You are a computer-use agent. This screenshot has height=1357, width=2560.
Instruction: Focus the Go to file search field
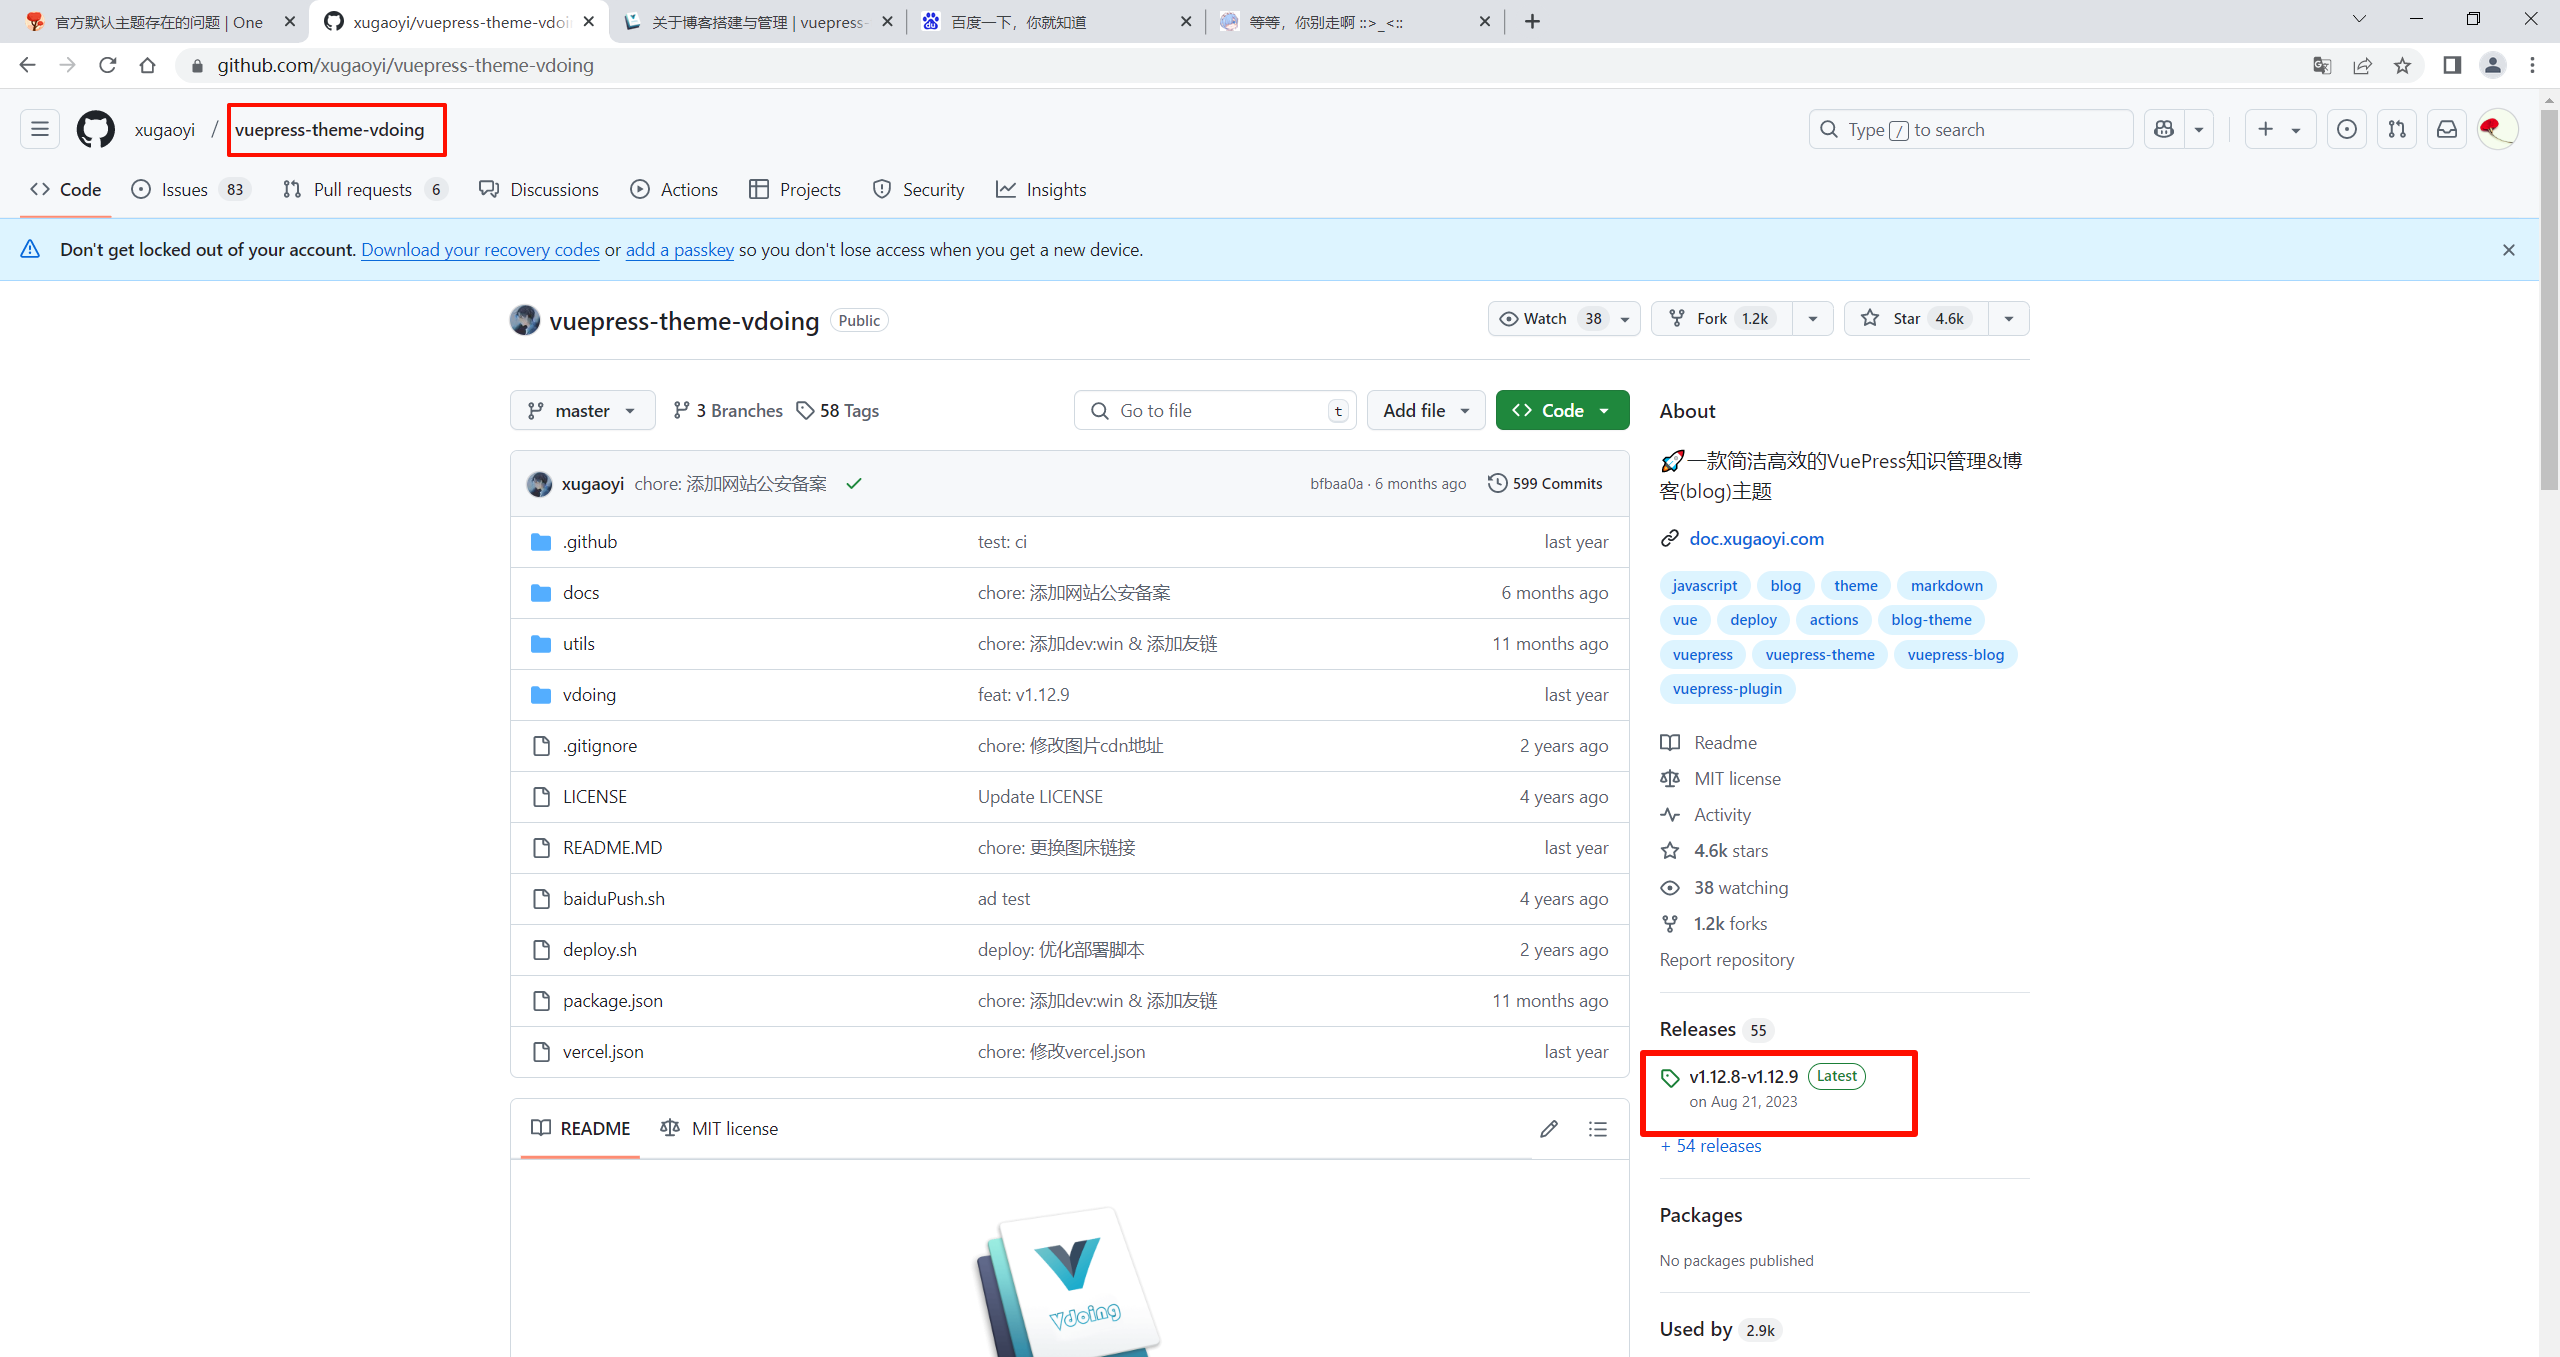pyautogui.click(x=1215, y=410)
